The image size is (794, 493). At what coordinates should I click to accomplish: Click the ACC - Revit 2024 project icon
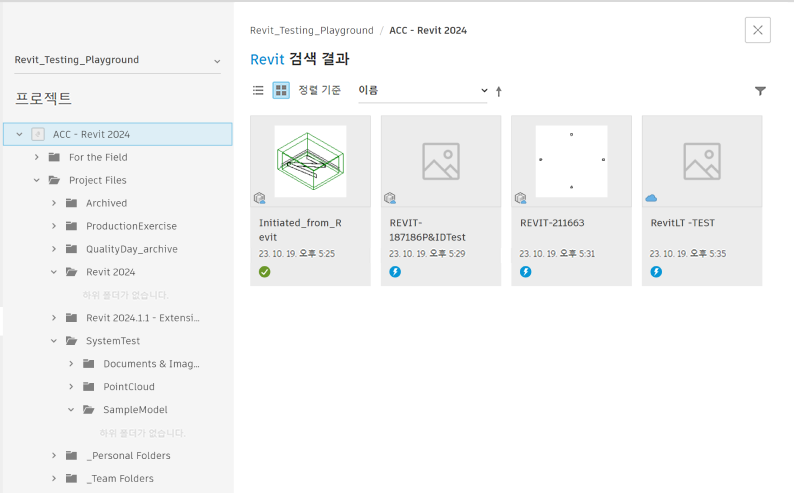point(38,134)
